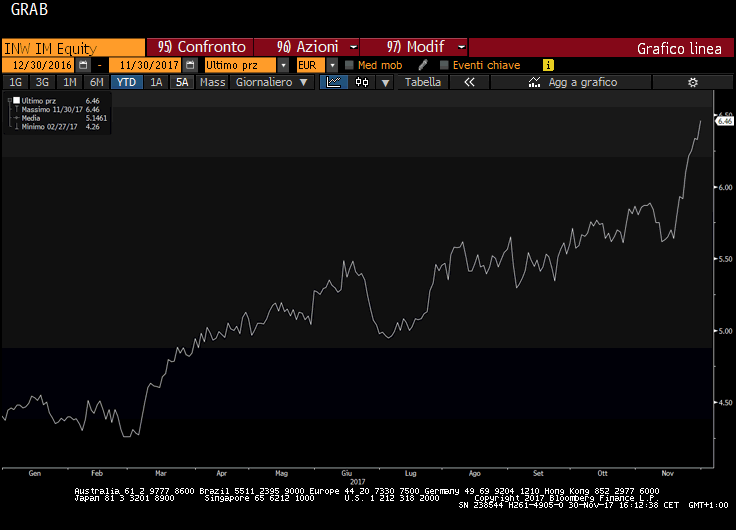Toggle the Ultimo prz legend checkbox

tap(16, 101)
